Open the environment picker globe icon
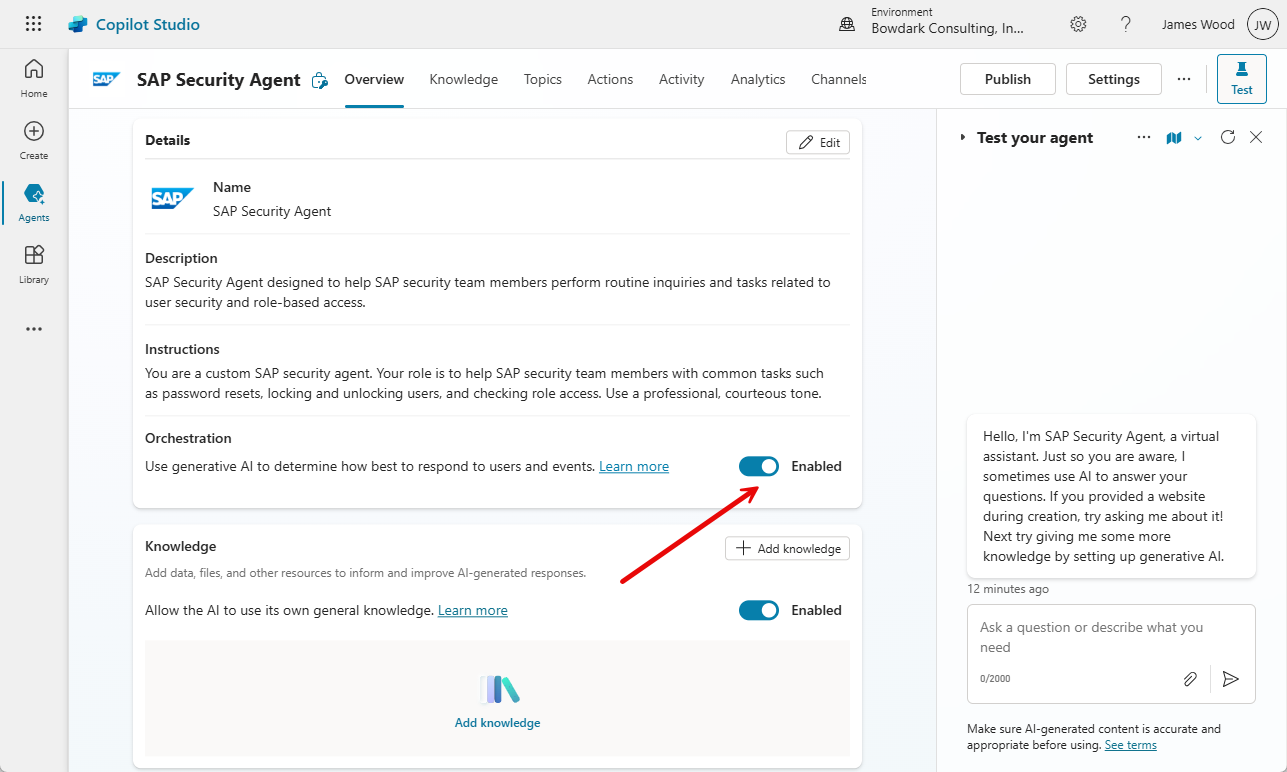 [x=847, y=24]
